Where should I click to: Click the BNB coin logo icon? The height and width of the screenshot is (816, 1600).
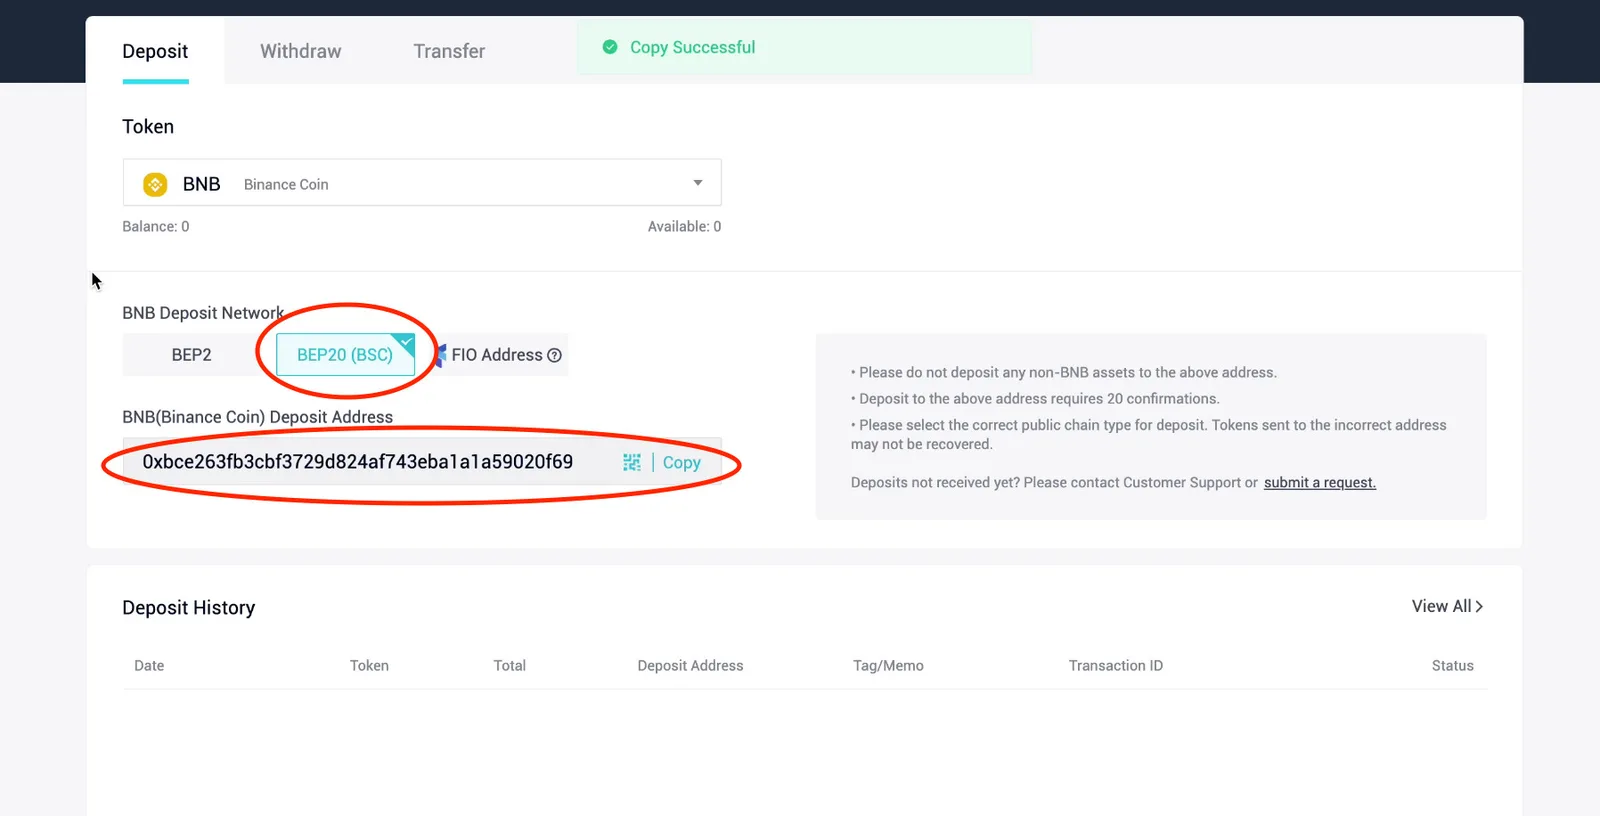(x=155, y=184)
